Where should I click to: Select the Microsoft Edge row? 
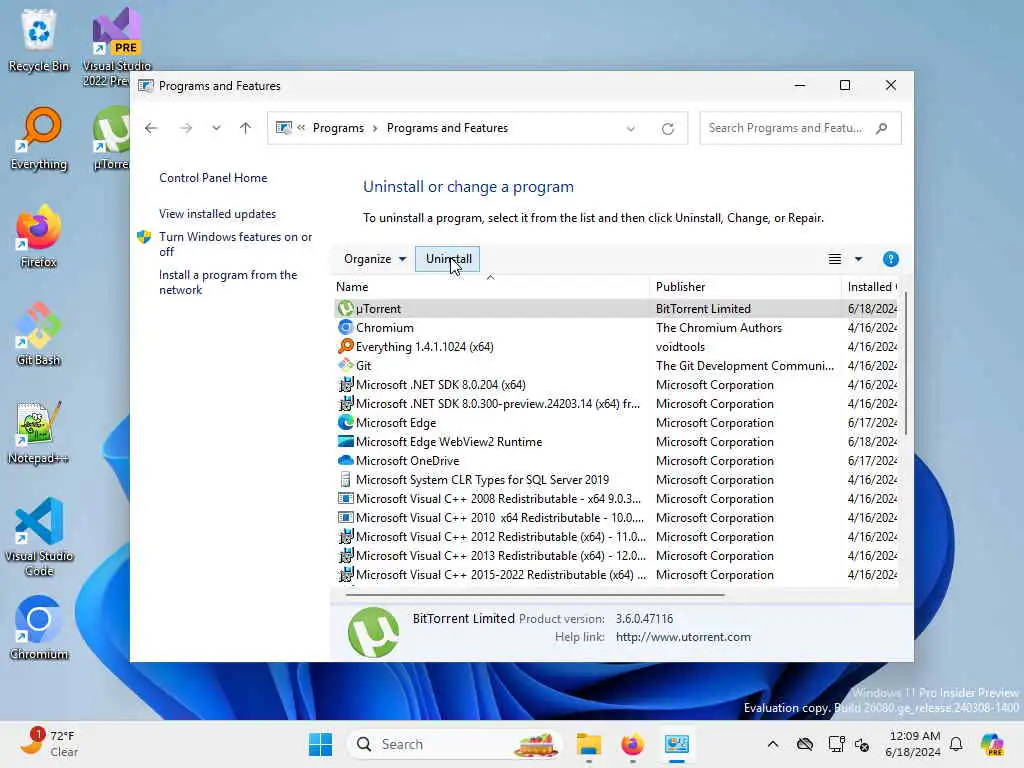(x=616, y=422)
